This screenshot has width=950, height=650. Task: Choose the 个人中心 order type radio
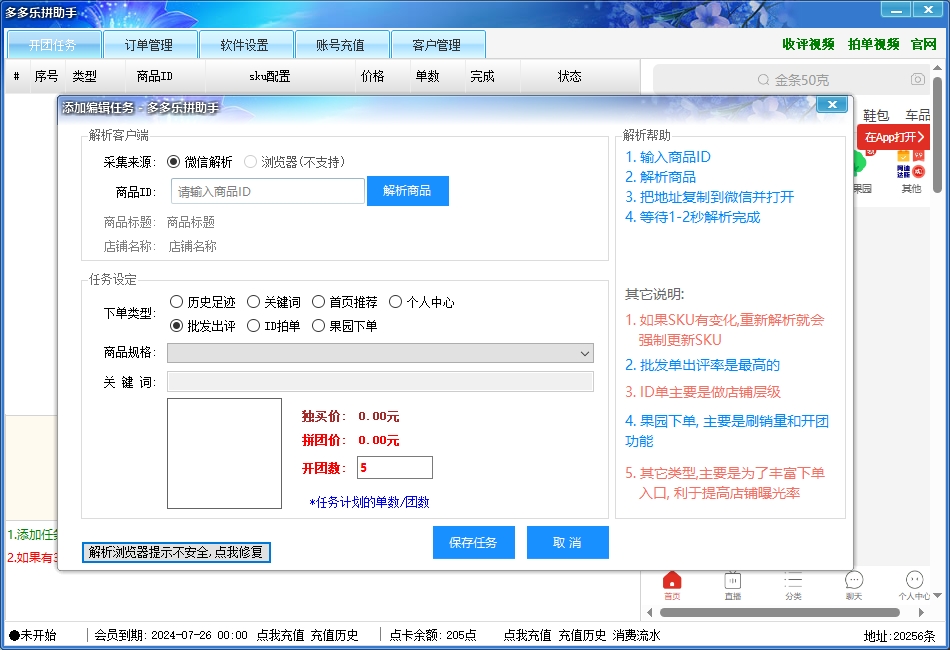(422, 302)
